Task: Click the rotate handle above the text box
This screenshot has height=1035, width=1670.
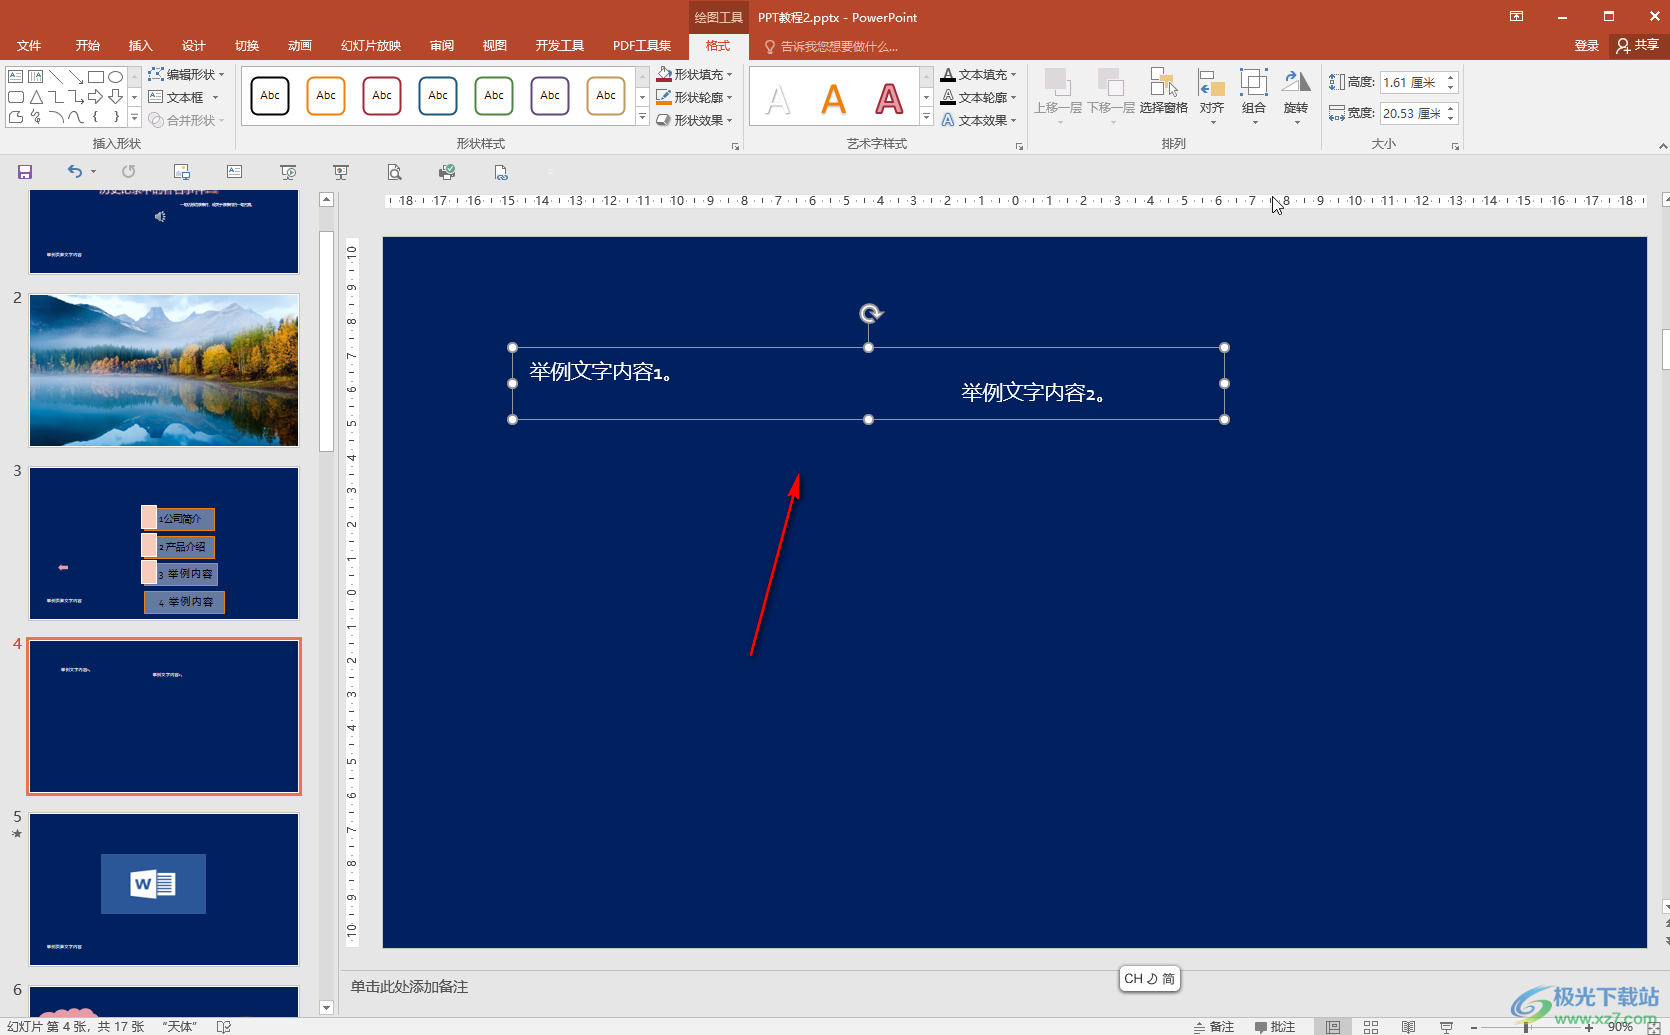Action: click(871, 314)
